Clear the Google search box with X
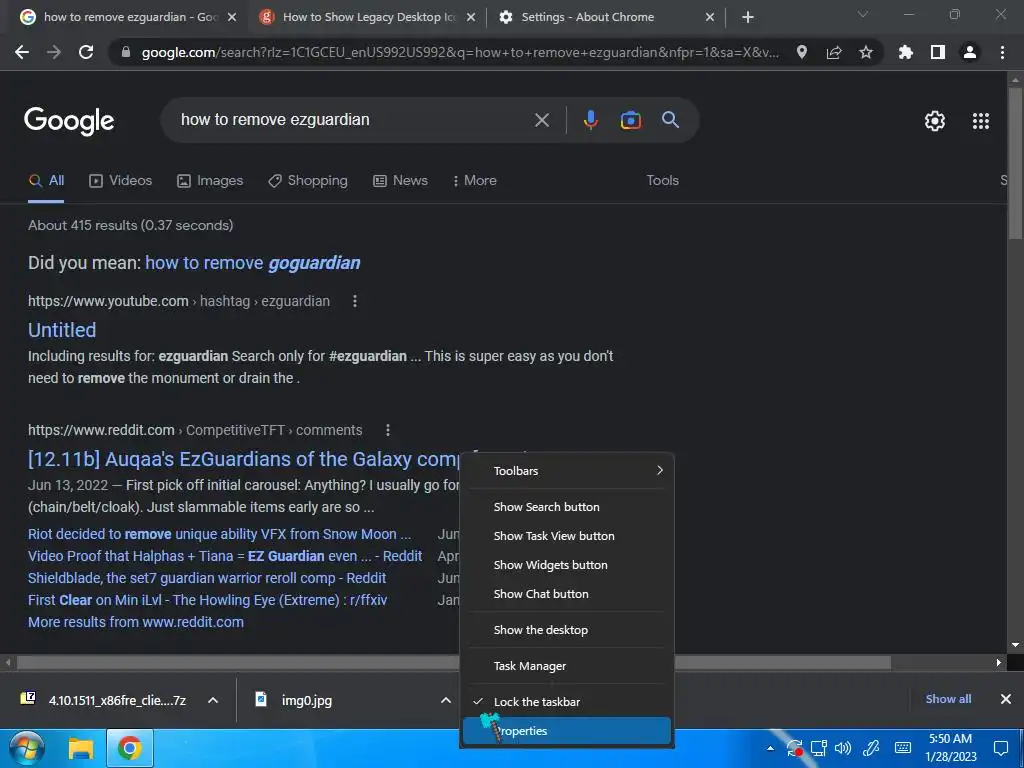The image size is (1024, 768). [541, 120]
